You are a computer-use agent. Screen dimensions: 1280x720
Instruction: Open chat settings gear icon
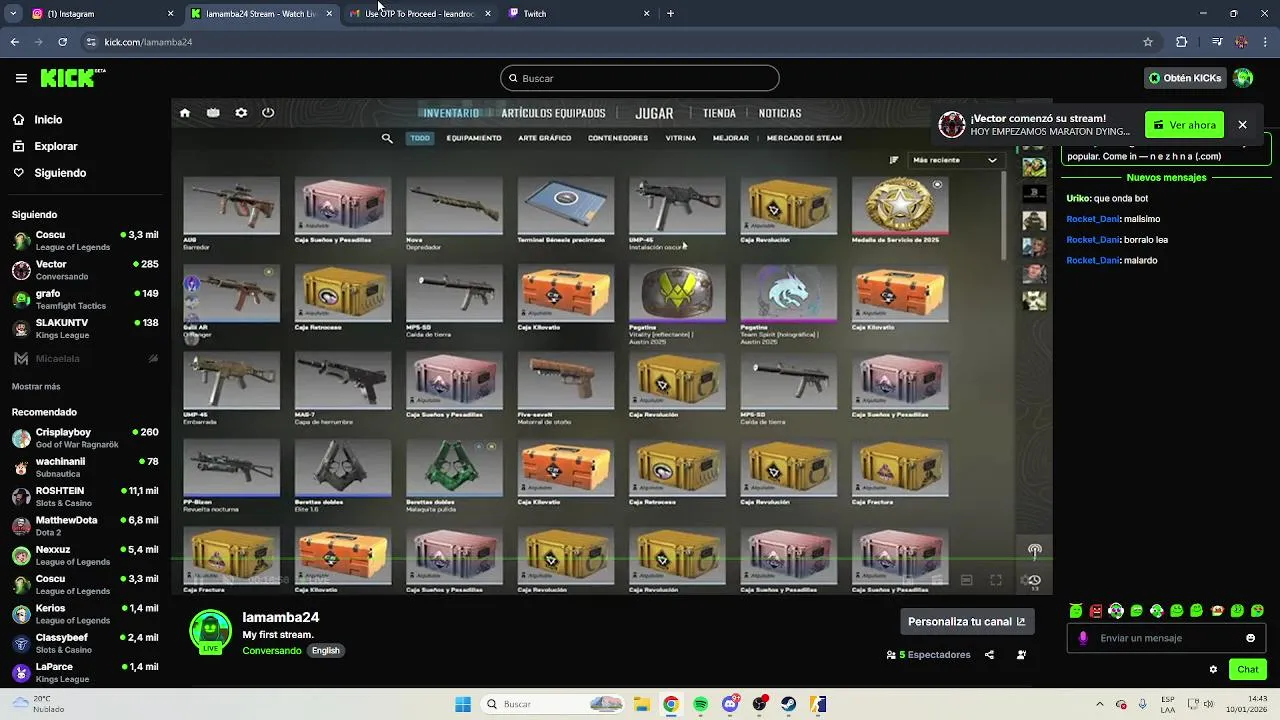(1213, 669)
